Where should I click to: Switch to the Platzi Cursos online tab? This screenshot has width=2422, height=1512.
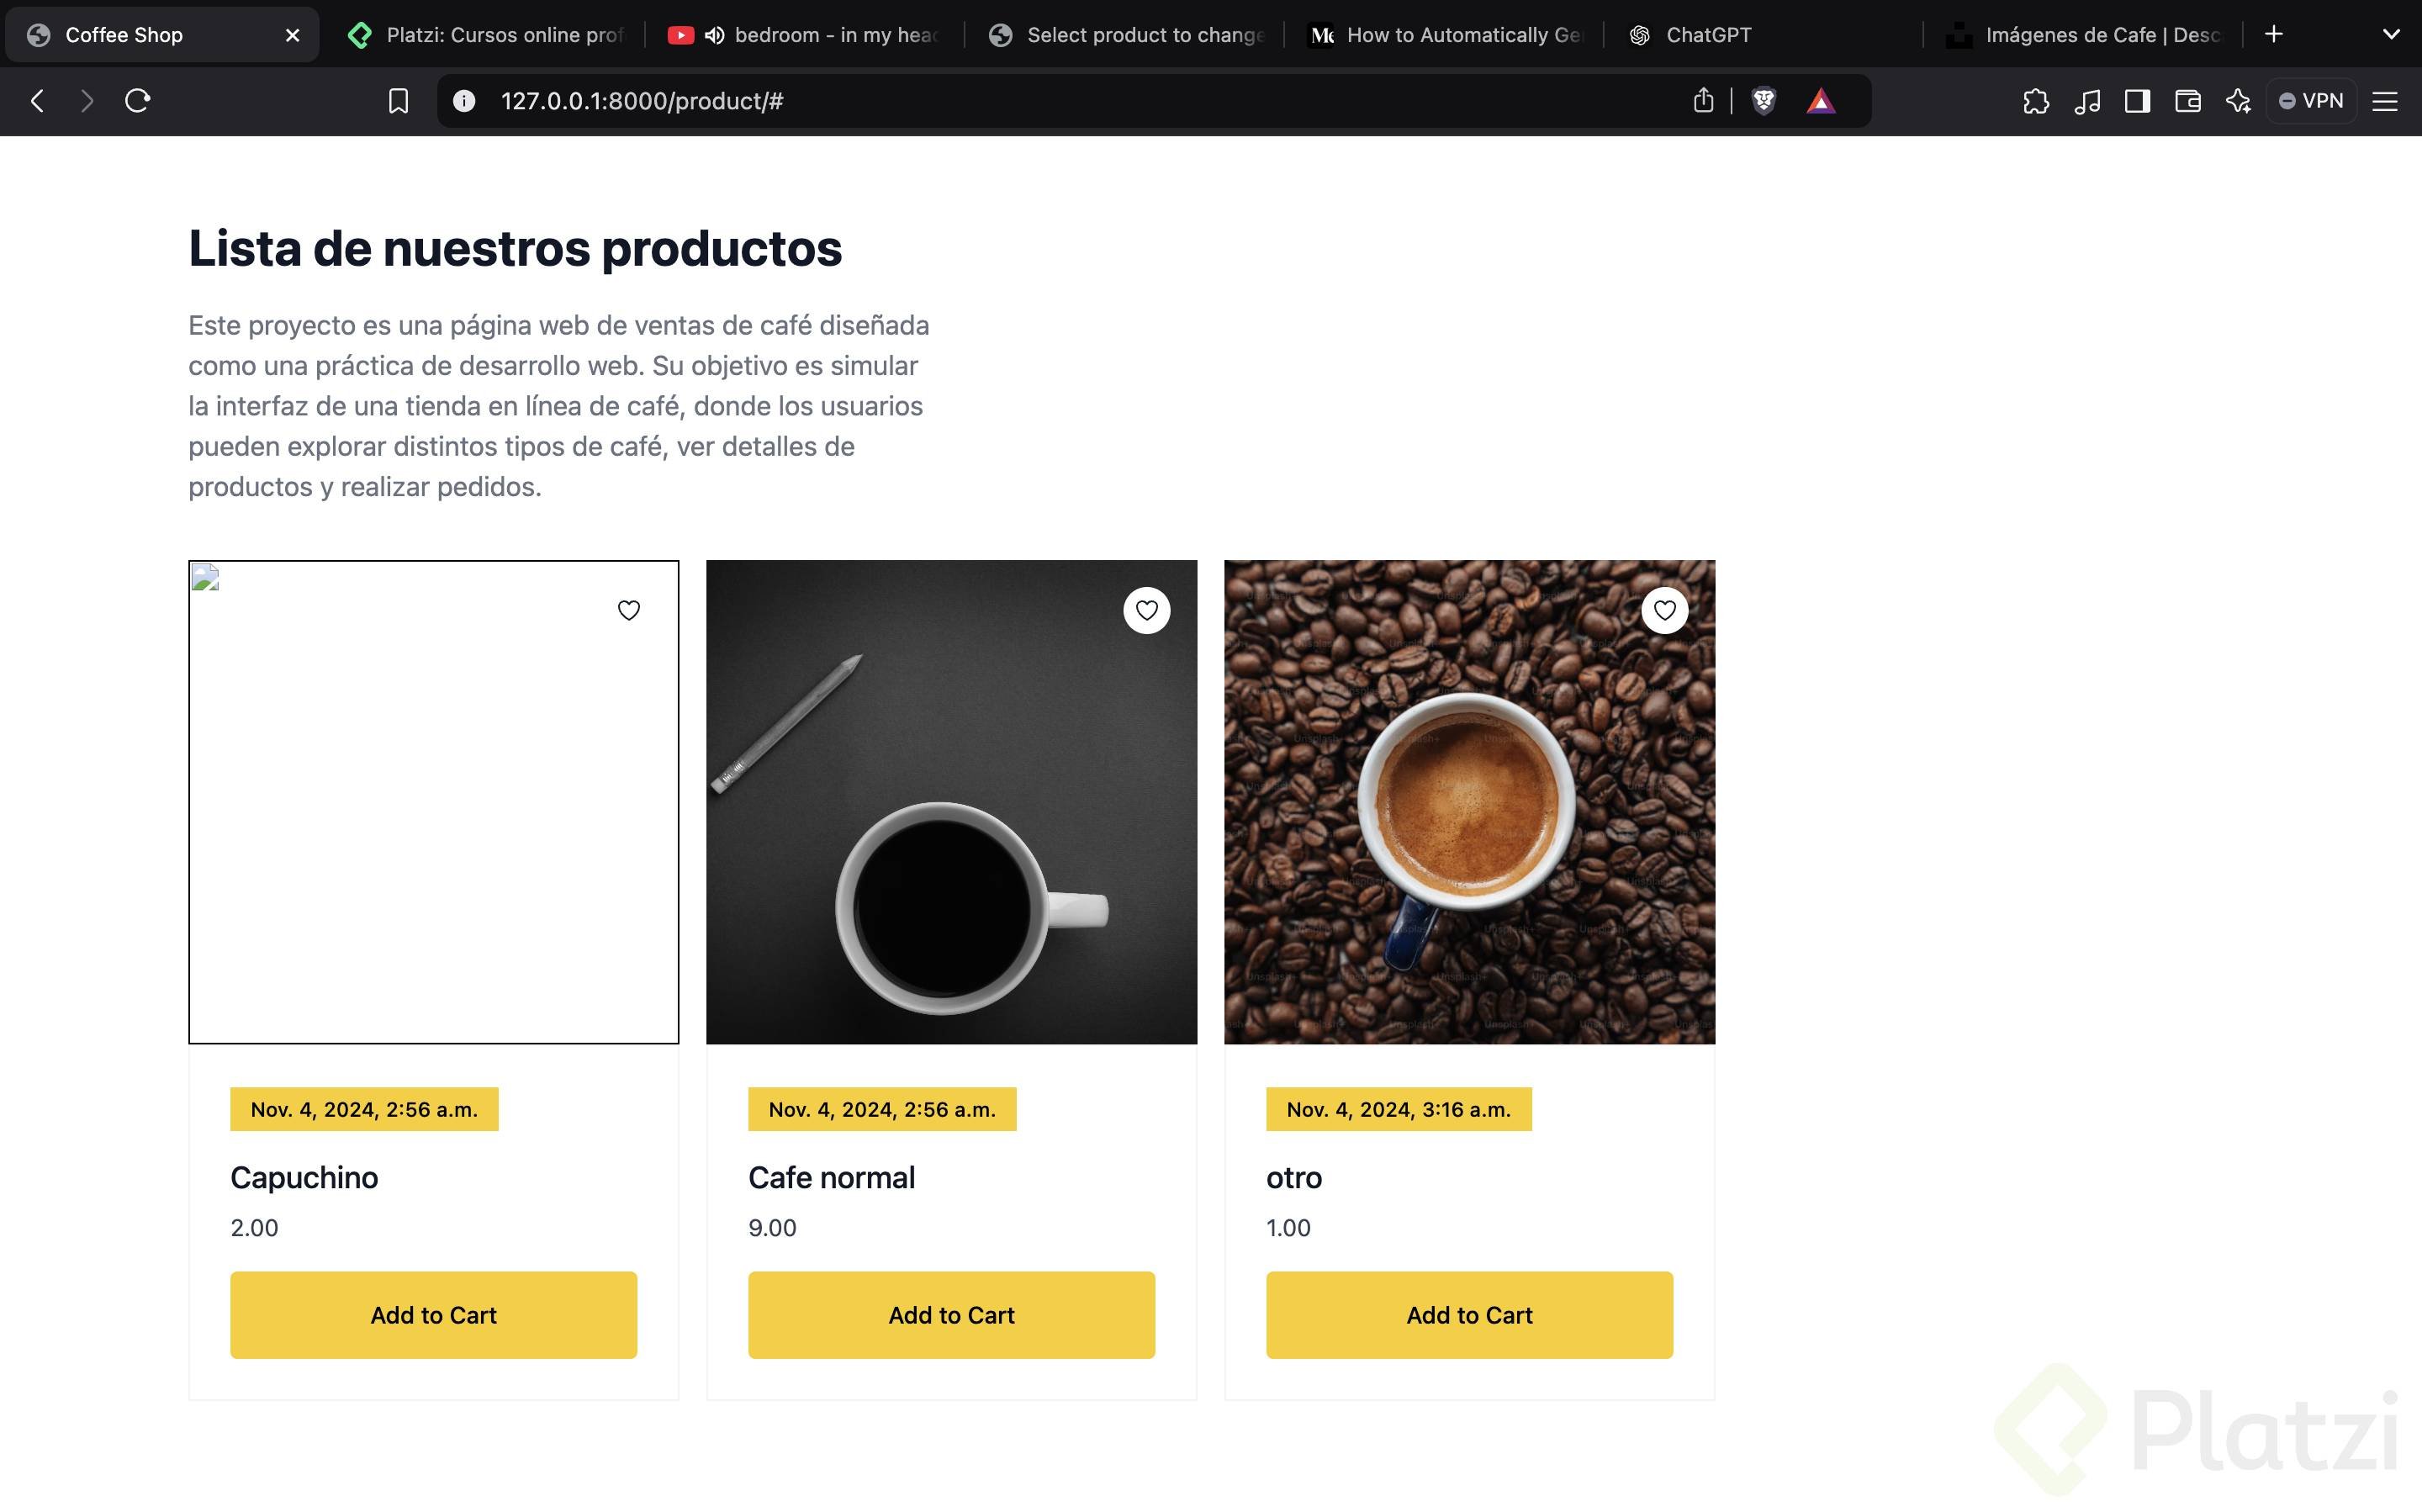500,35
